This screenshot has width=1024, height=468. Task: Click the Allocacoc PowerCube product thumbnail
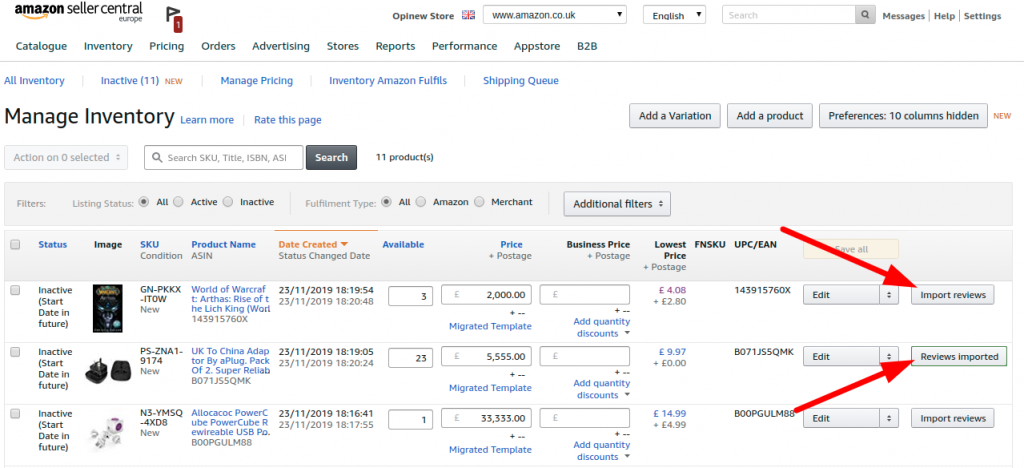coord(106,433)
